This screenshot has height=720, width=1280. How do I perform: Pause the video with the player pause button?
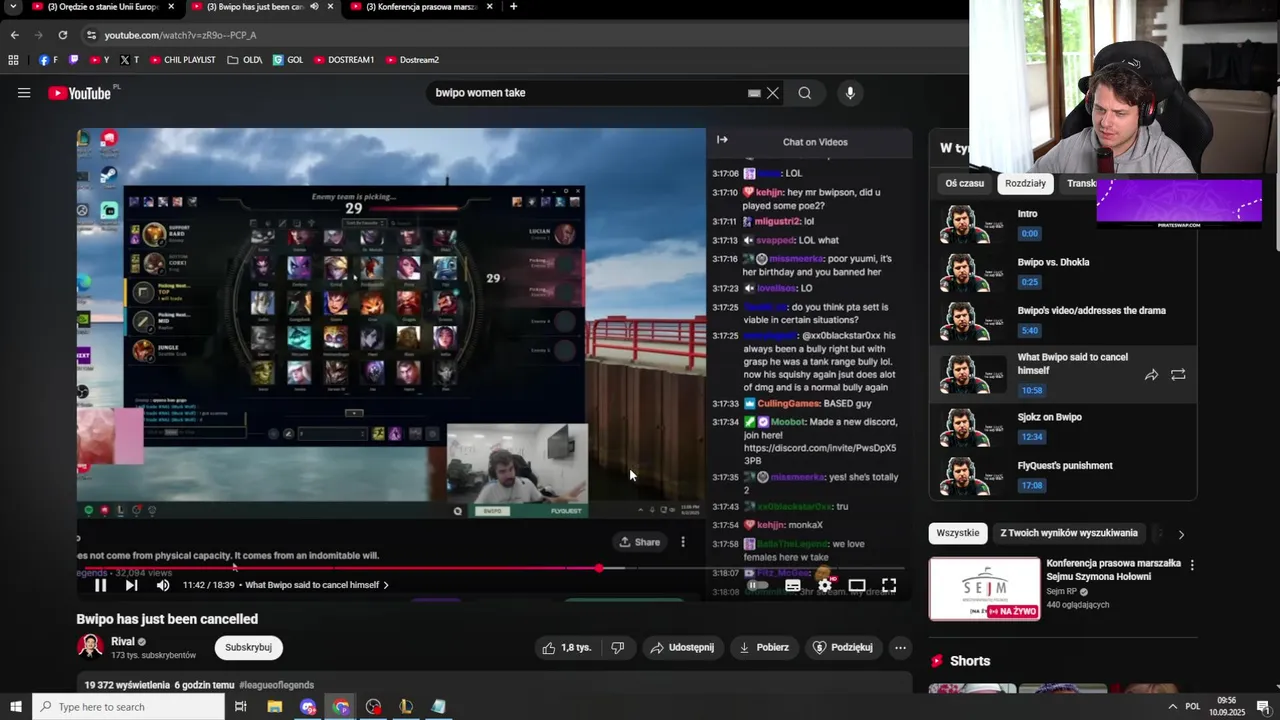pyautogui.click(x=100, y=585)
